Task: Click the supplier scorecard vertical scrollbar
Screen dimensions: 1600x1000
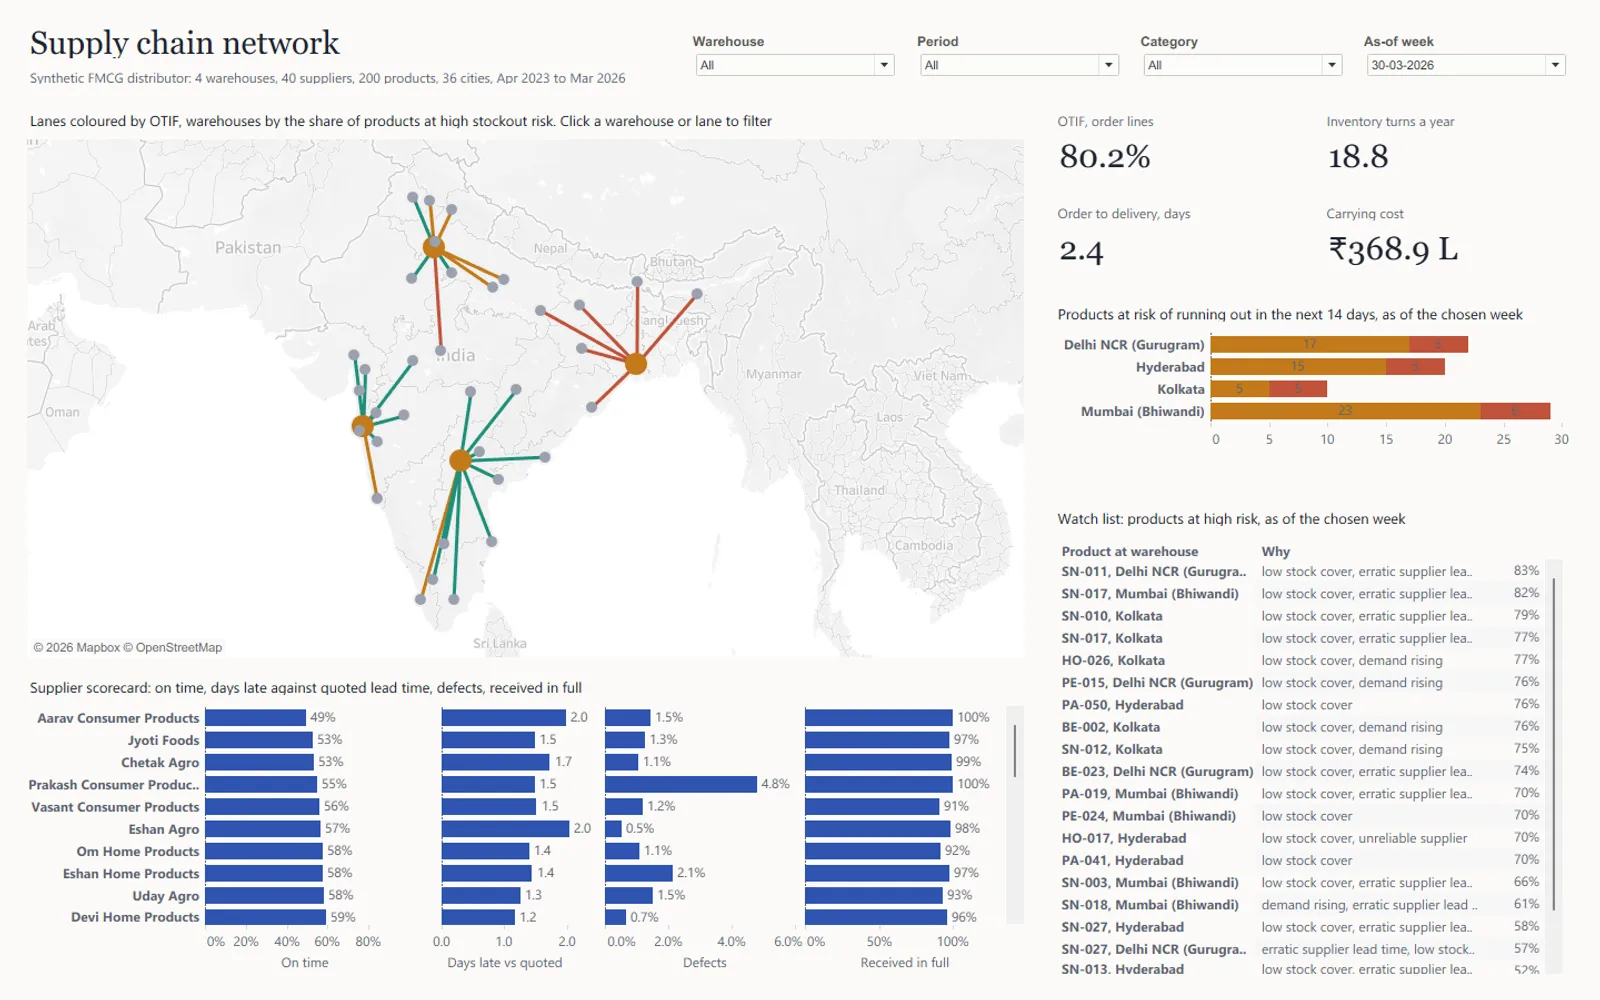Action: tap(1015, 750)
